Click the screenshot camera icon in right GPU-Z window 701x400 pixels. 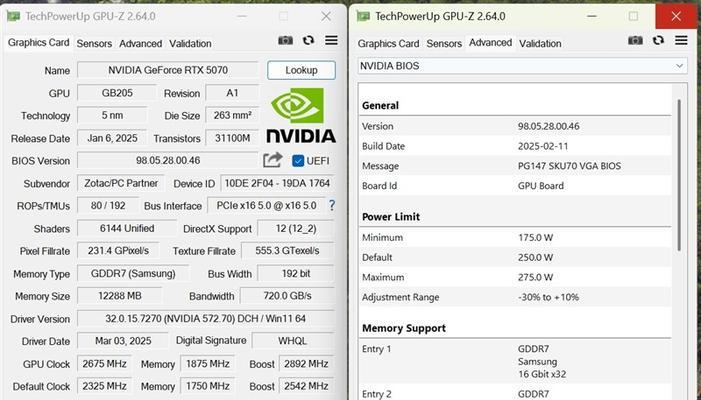pos(635,41)
